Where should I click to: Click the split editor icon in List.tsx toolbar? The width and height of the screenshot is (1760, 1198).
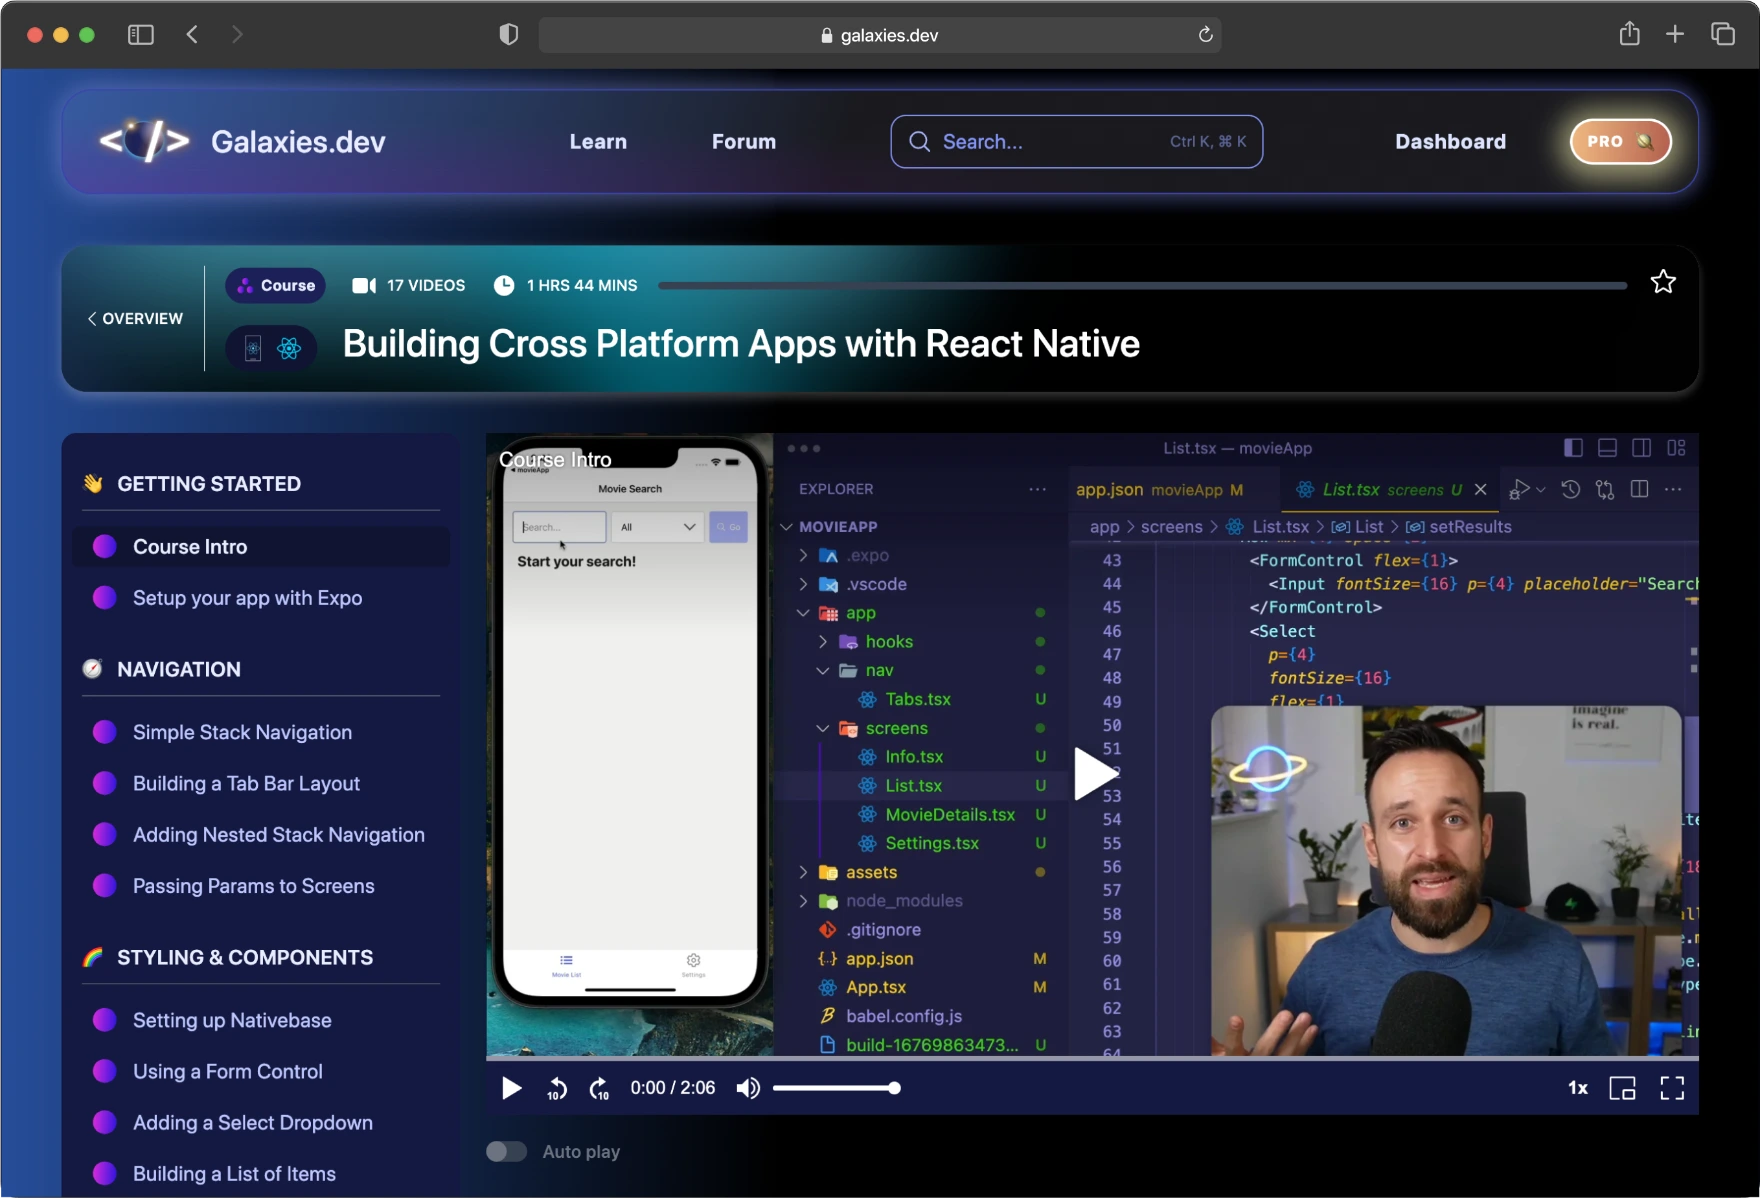click(1639, 490)
